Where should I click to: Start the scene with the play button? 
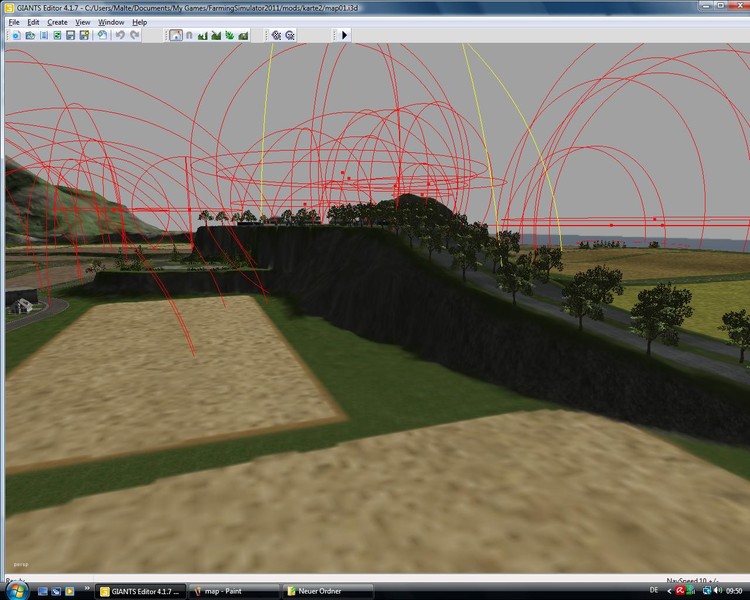tap(344, 35)
